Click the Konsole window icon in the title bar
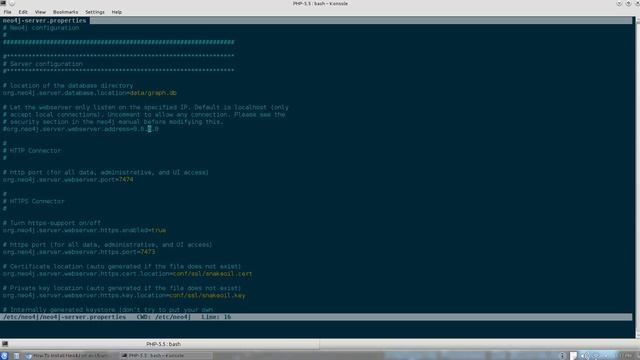 coord(3,3)
